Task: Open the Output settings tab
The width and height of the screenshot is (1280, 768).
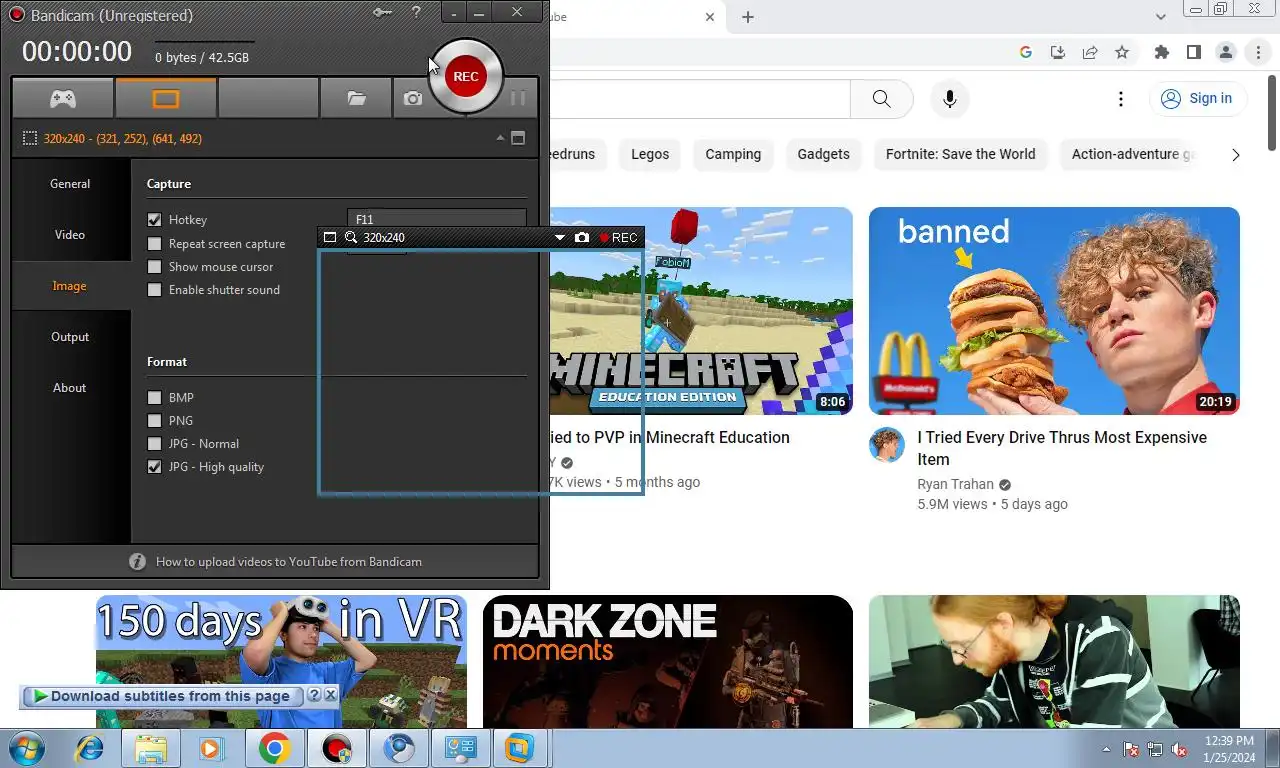Action: pos(70,337)
